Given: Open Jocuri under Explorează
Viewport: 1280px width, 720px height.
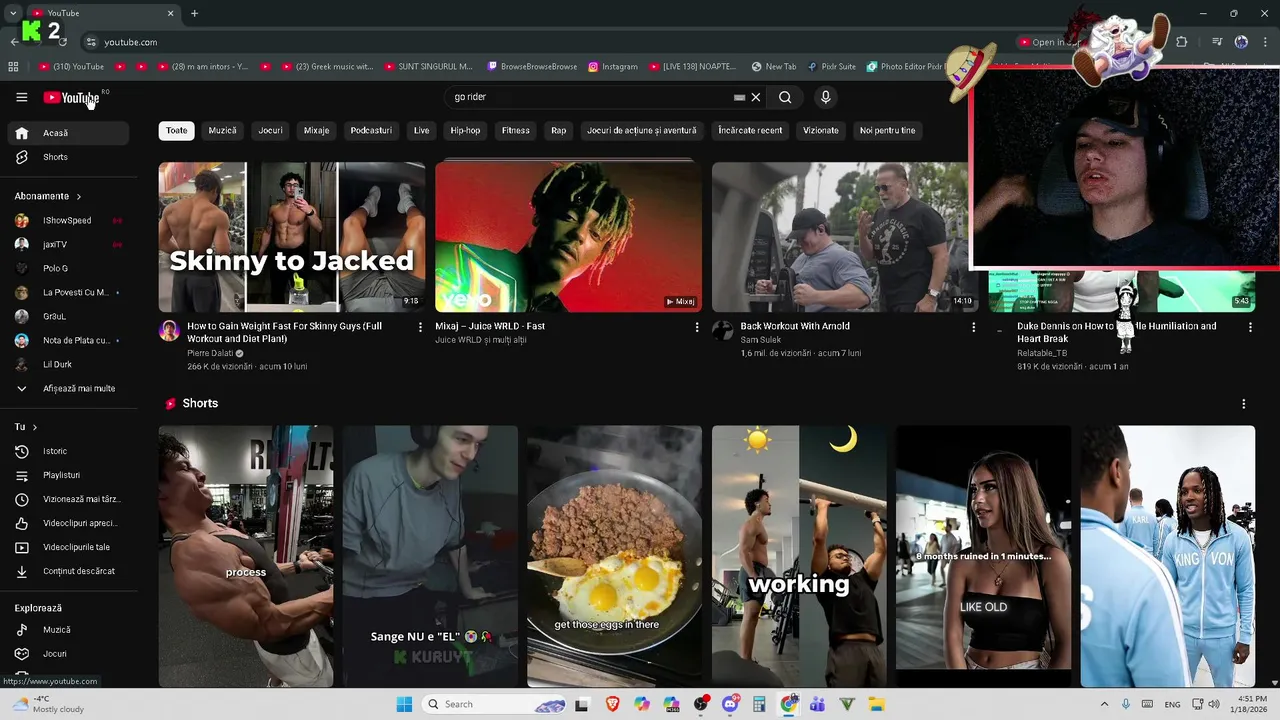Looking at the screenshot, I should [69, 654].
